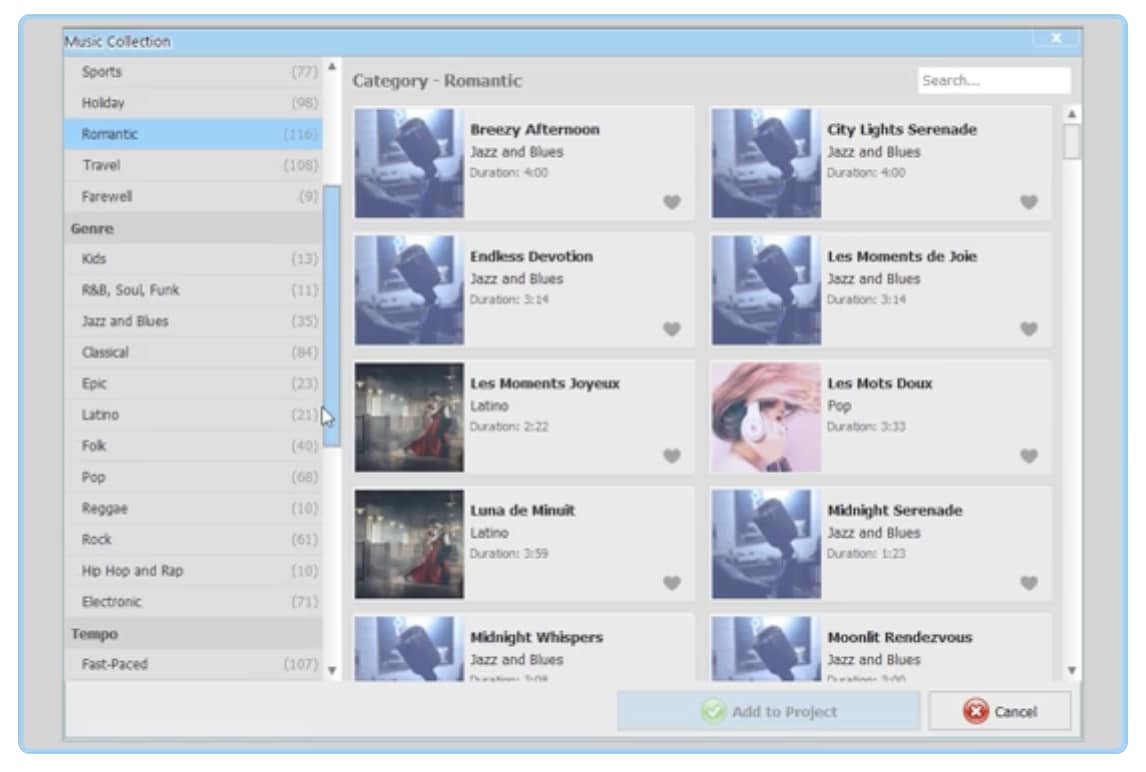Click inside the Search field
1146x772 pixels.
pyautogui.click(x=994, y=80)
